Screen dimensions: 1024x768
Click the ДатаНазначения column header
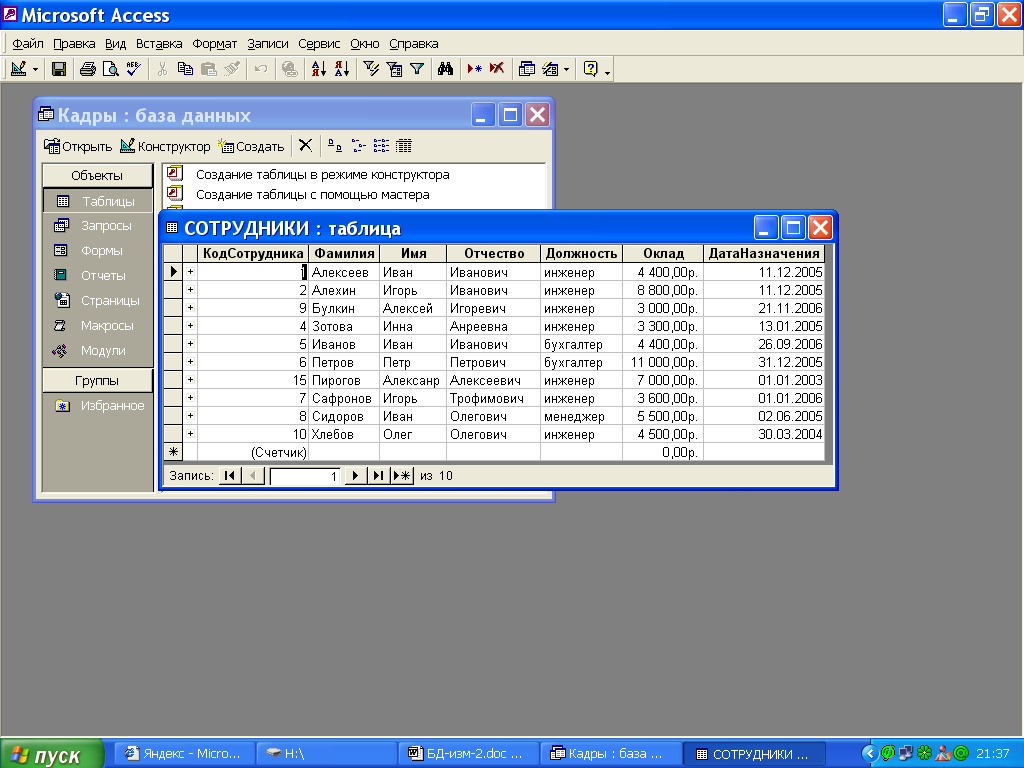763,253
